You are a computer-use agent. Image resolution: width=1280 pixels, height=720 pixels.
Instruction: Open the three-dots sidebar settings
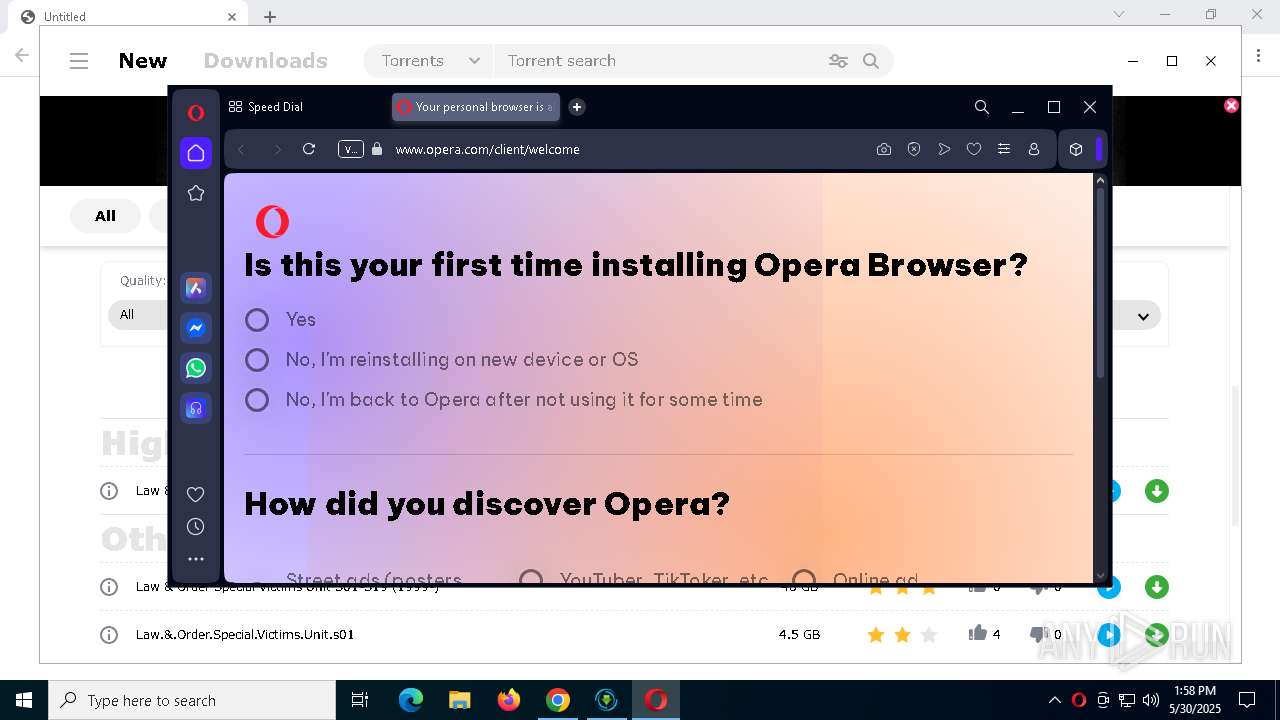click(x=196, y=559)
